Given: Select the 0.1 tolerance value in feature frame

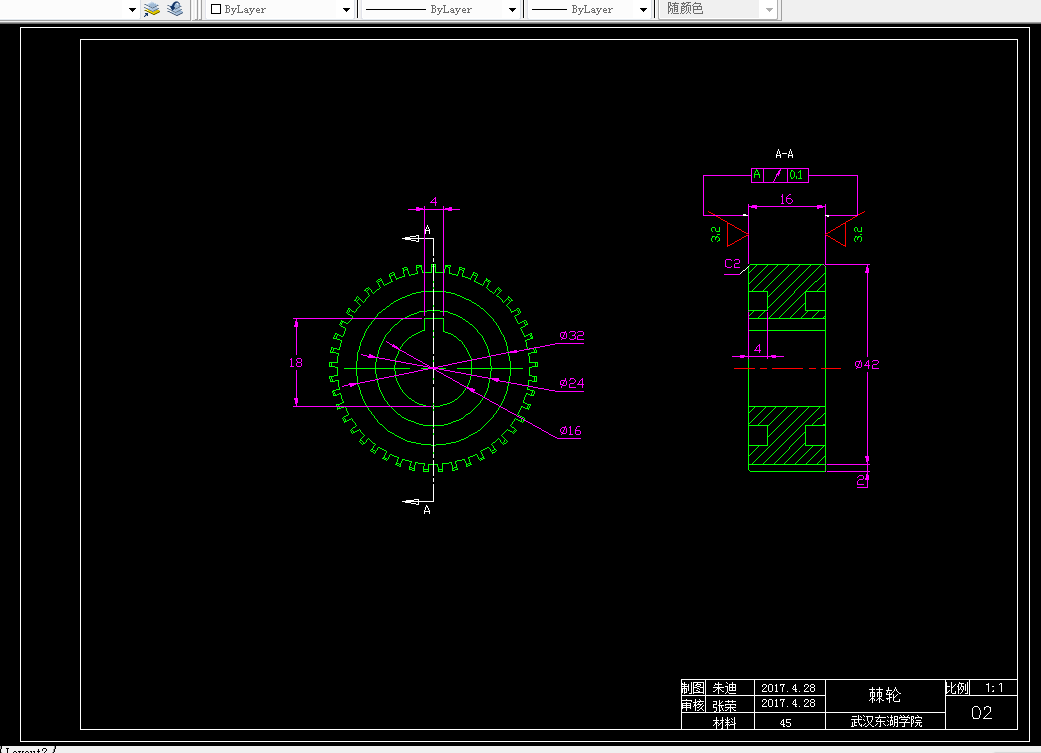Looking at the screenshot, I should [x=798, y=175].
